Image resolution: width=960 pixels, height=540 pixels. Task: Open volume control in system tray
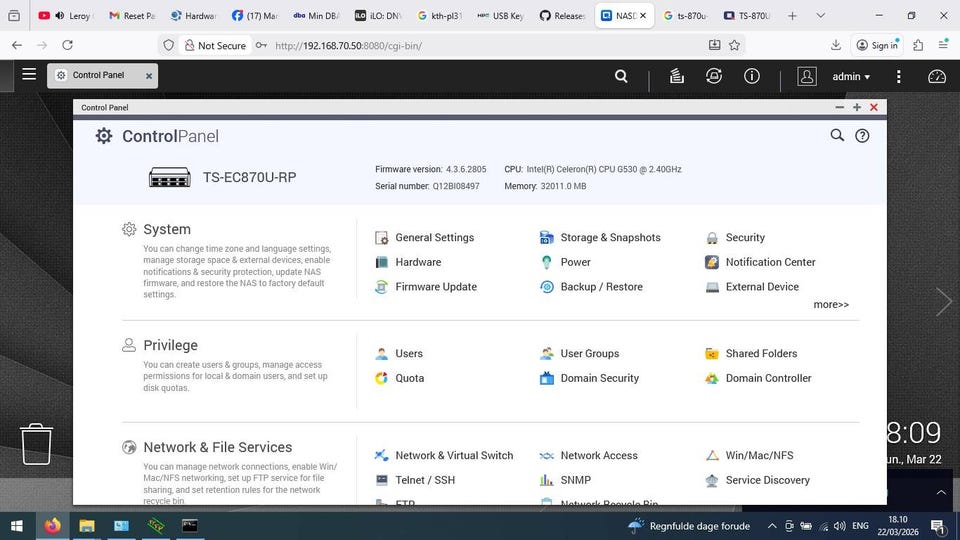(x=840, y=526)
